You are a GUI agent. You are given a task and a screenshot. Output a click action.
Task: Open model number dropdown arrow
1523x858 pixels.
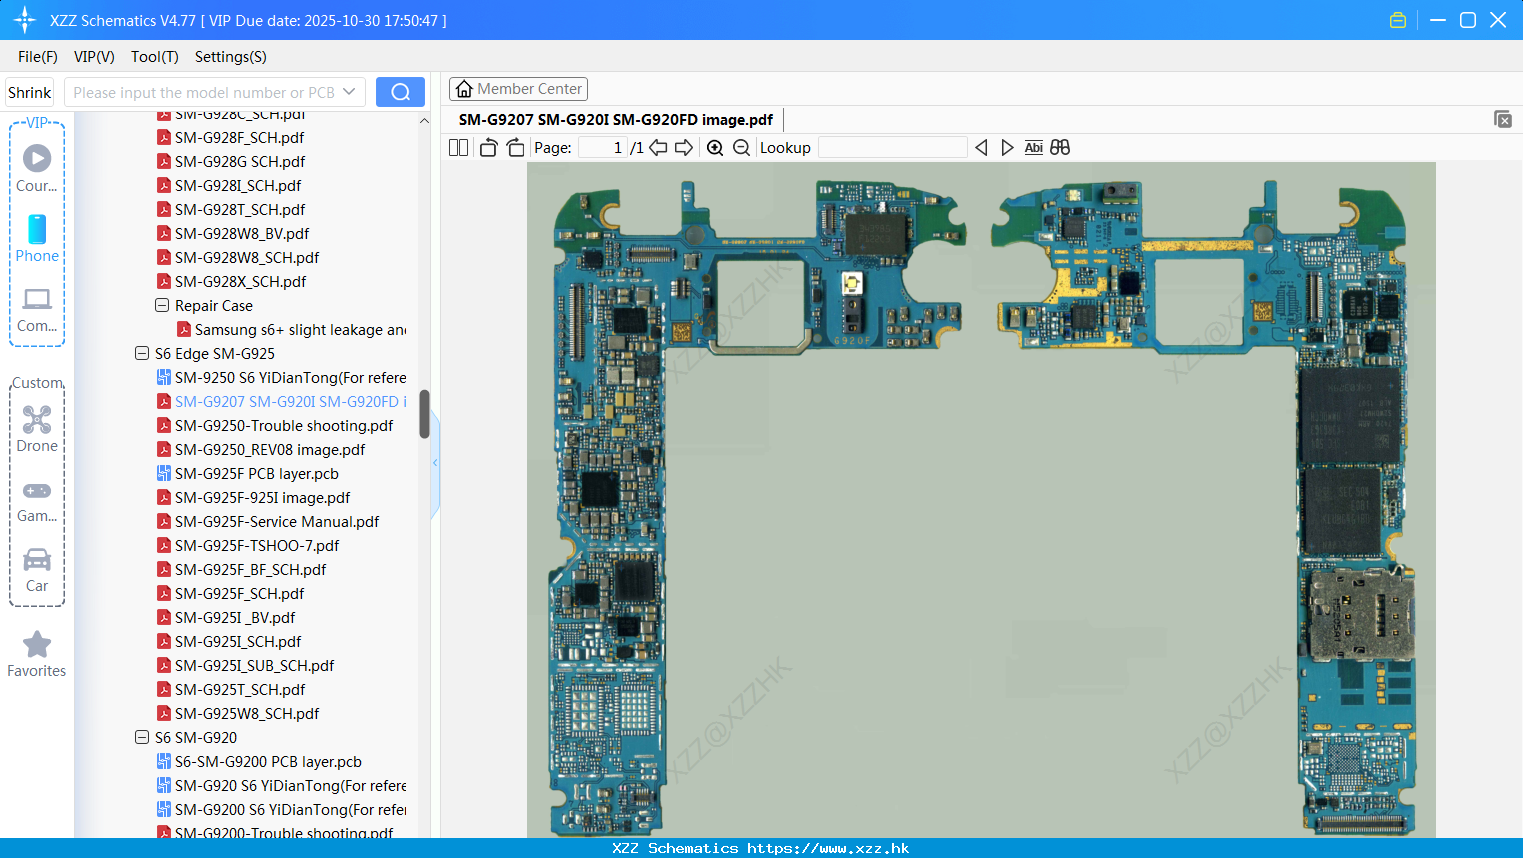349,92
